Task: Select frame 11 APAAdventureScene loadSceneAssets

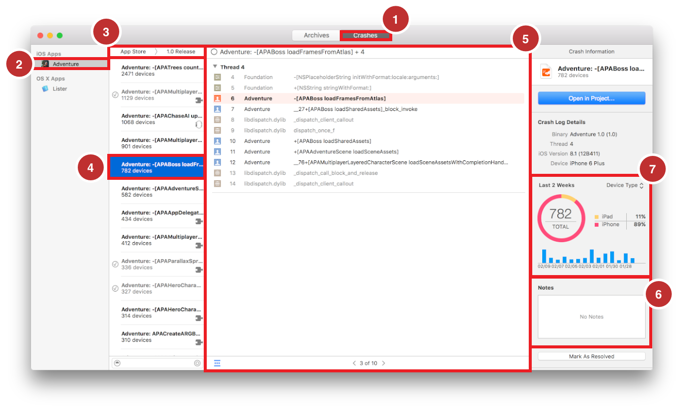Action: (x=368, y=152)
